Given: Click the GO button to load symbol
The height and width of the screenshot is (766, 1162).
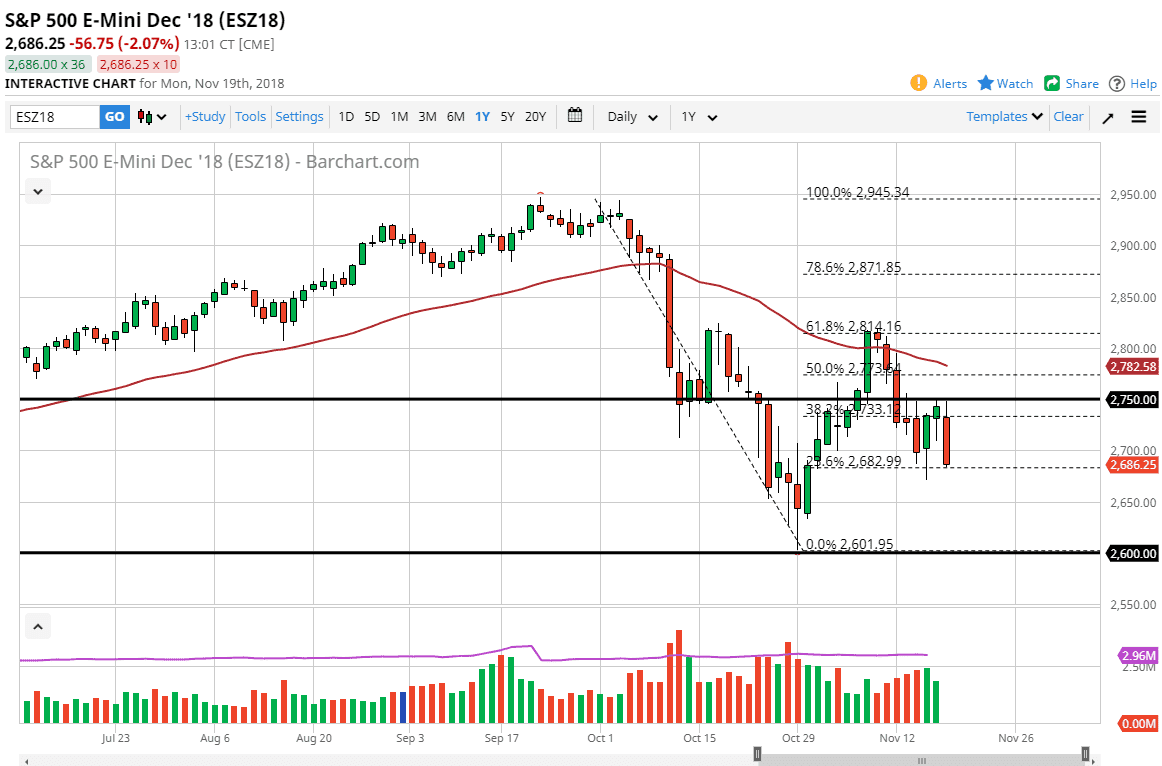Looking at the screenshot, I should pyautogui.click(x=113, y=117).
